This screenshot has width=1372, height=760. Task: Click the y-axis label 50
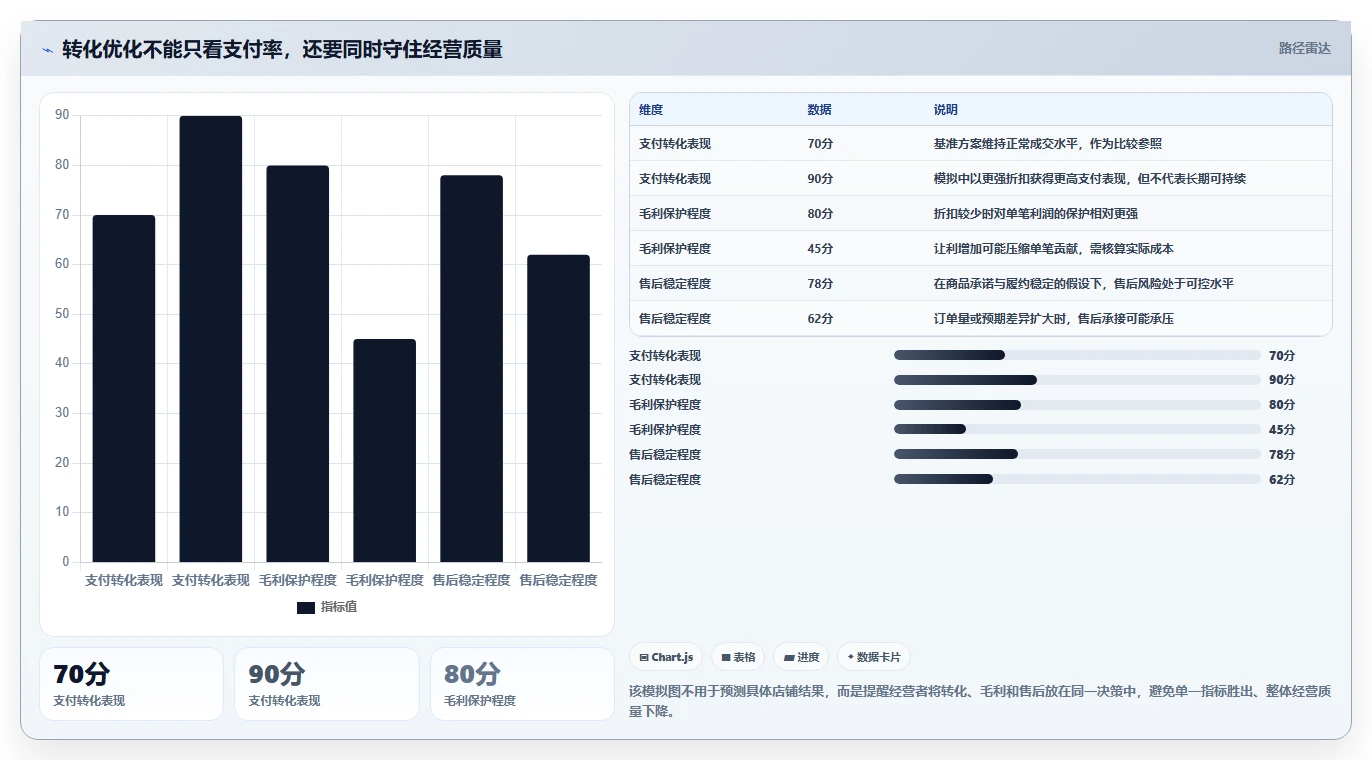(62, 314)
